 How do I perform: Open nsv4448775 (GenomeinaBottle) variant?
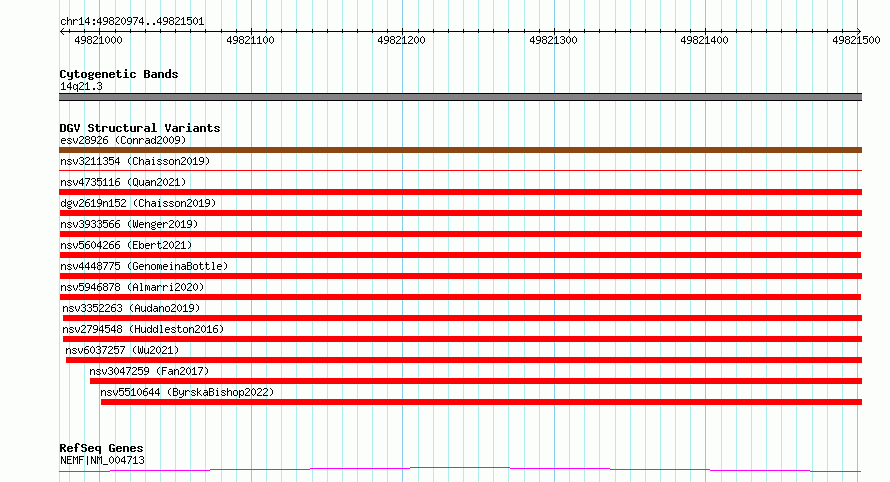[144, 266]
